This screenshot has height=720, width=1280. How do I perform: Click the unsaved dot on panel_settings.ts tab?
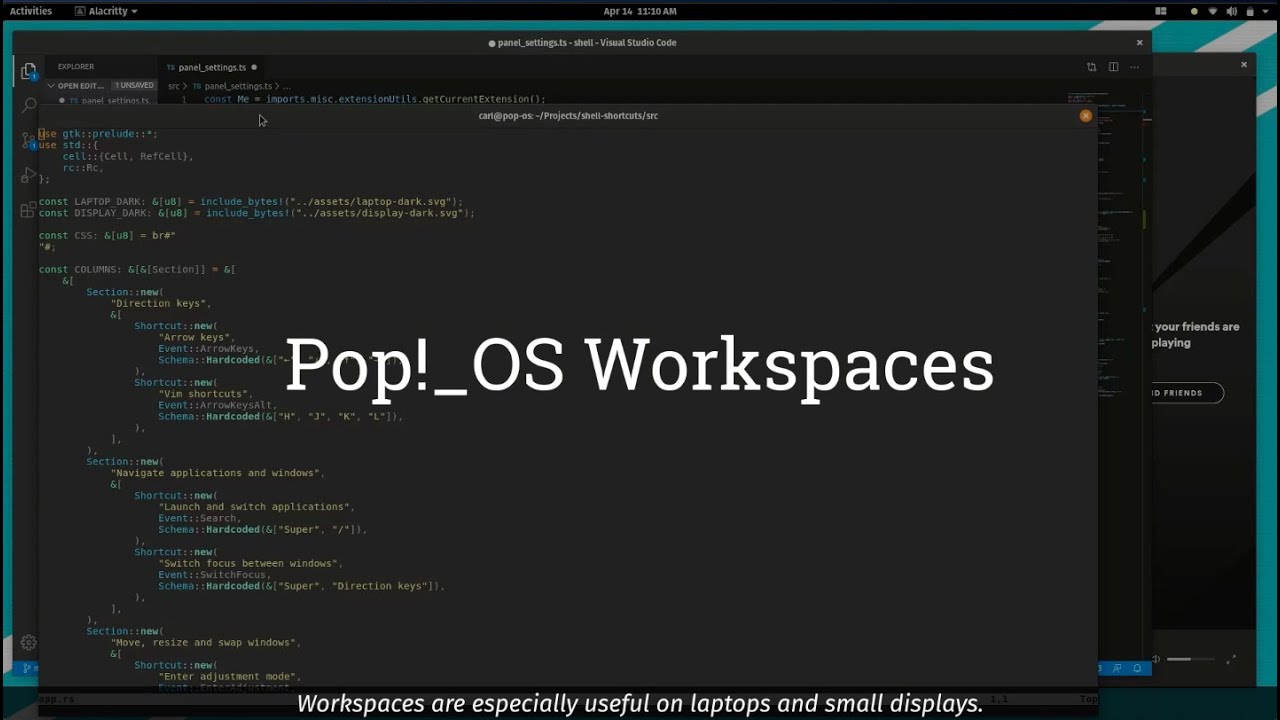point(254,67)
